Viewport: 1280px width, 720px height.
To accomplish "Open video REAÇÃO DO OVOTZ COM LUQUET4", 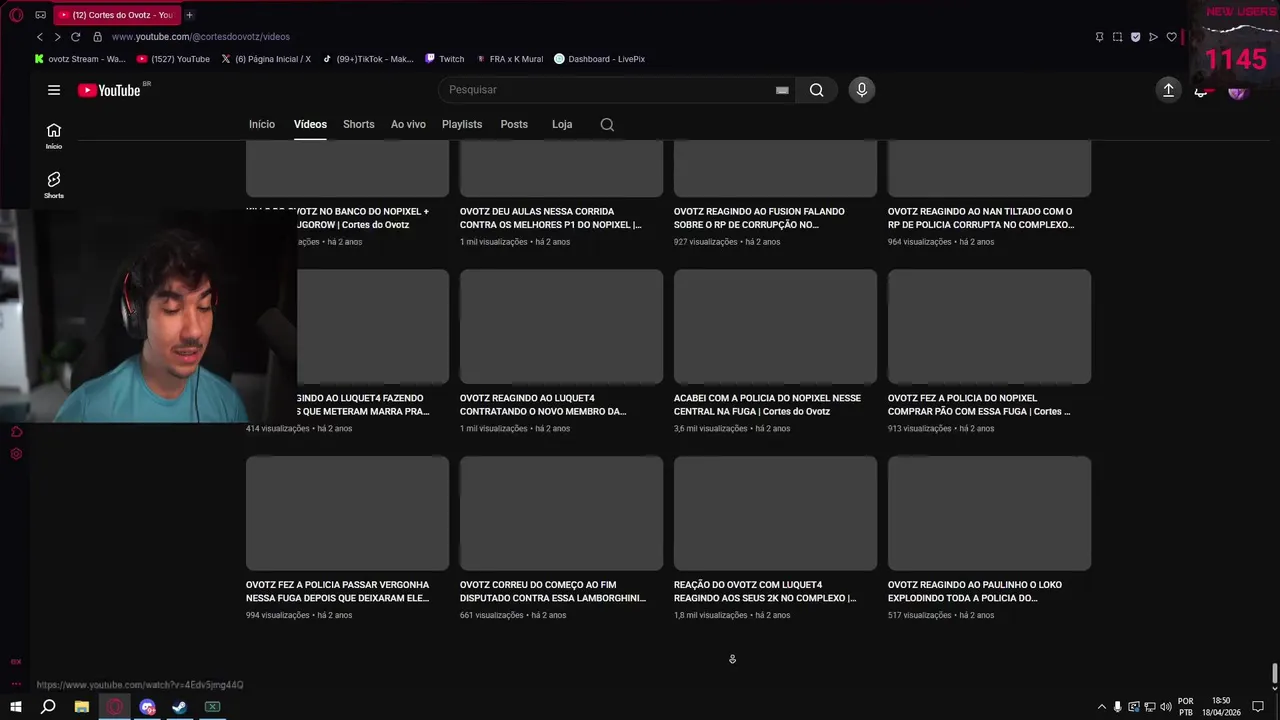I will (765, 591).
